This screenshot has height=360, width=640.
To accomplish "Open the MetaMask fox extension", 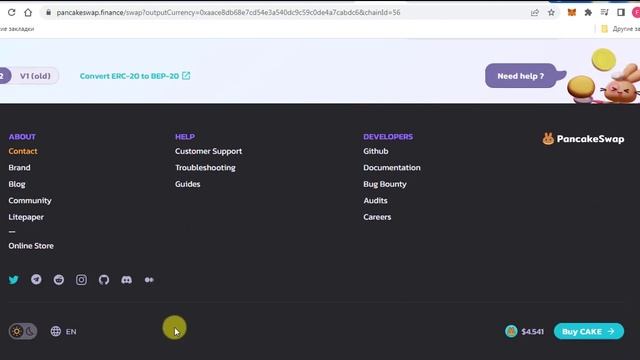I will tap(572, 13).
